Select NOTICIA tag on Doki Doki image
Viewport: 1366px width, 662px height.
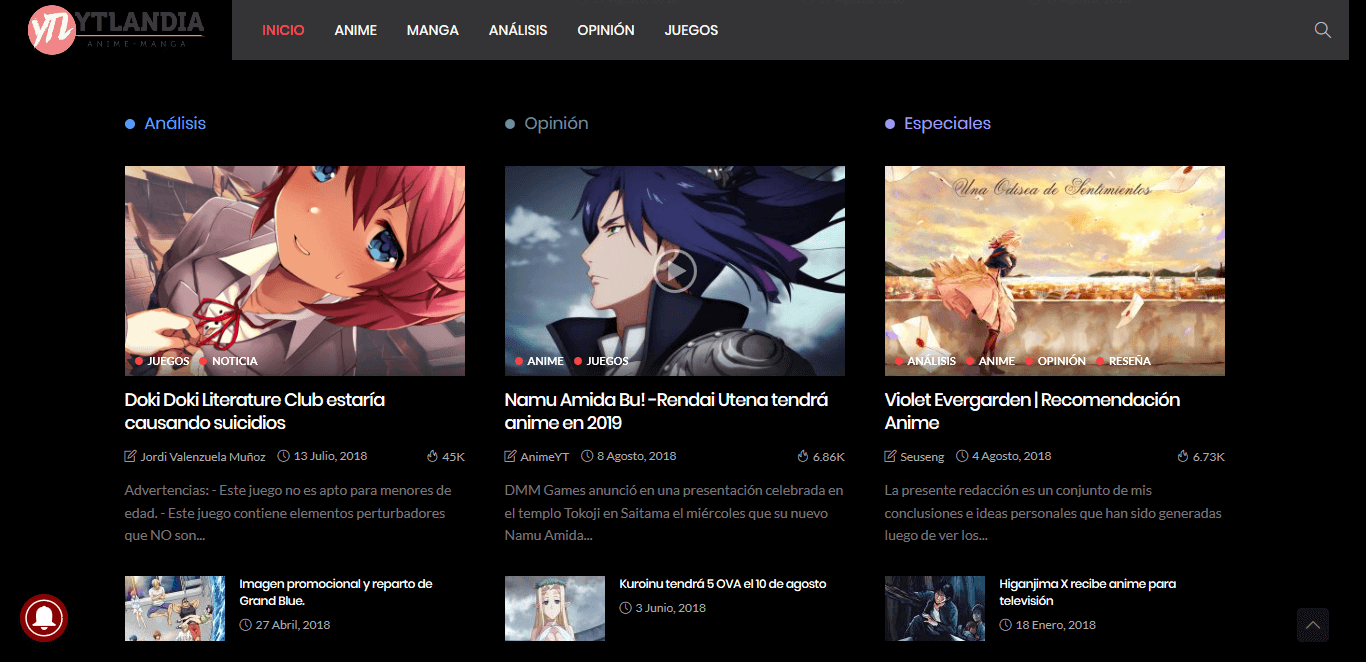pos(235,361)
